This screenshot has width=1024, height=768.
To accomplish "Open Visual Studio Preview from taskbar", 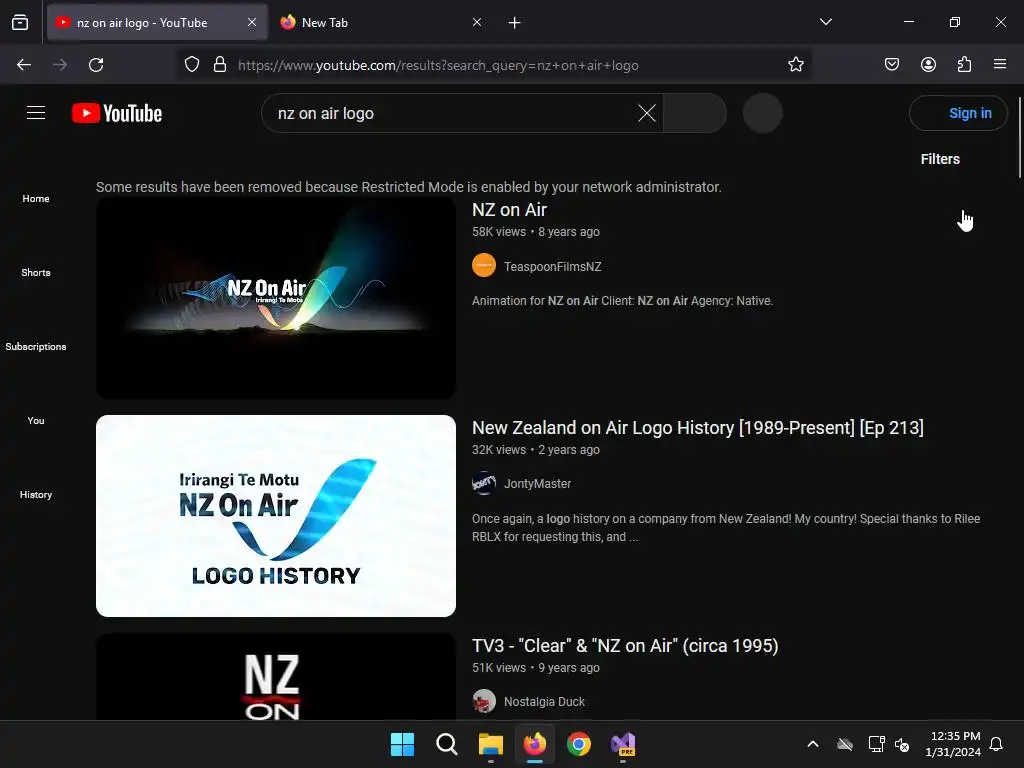I will coord(623,744).
